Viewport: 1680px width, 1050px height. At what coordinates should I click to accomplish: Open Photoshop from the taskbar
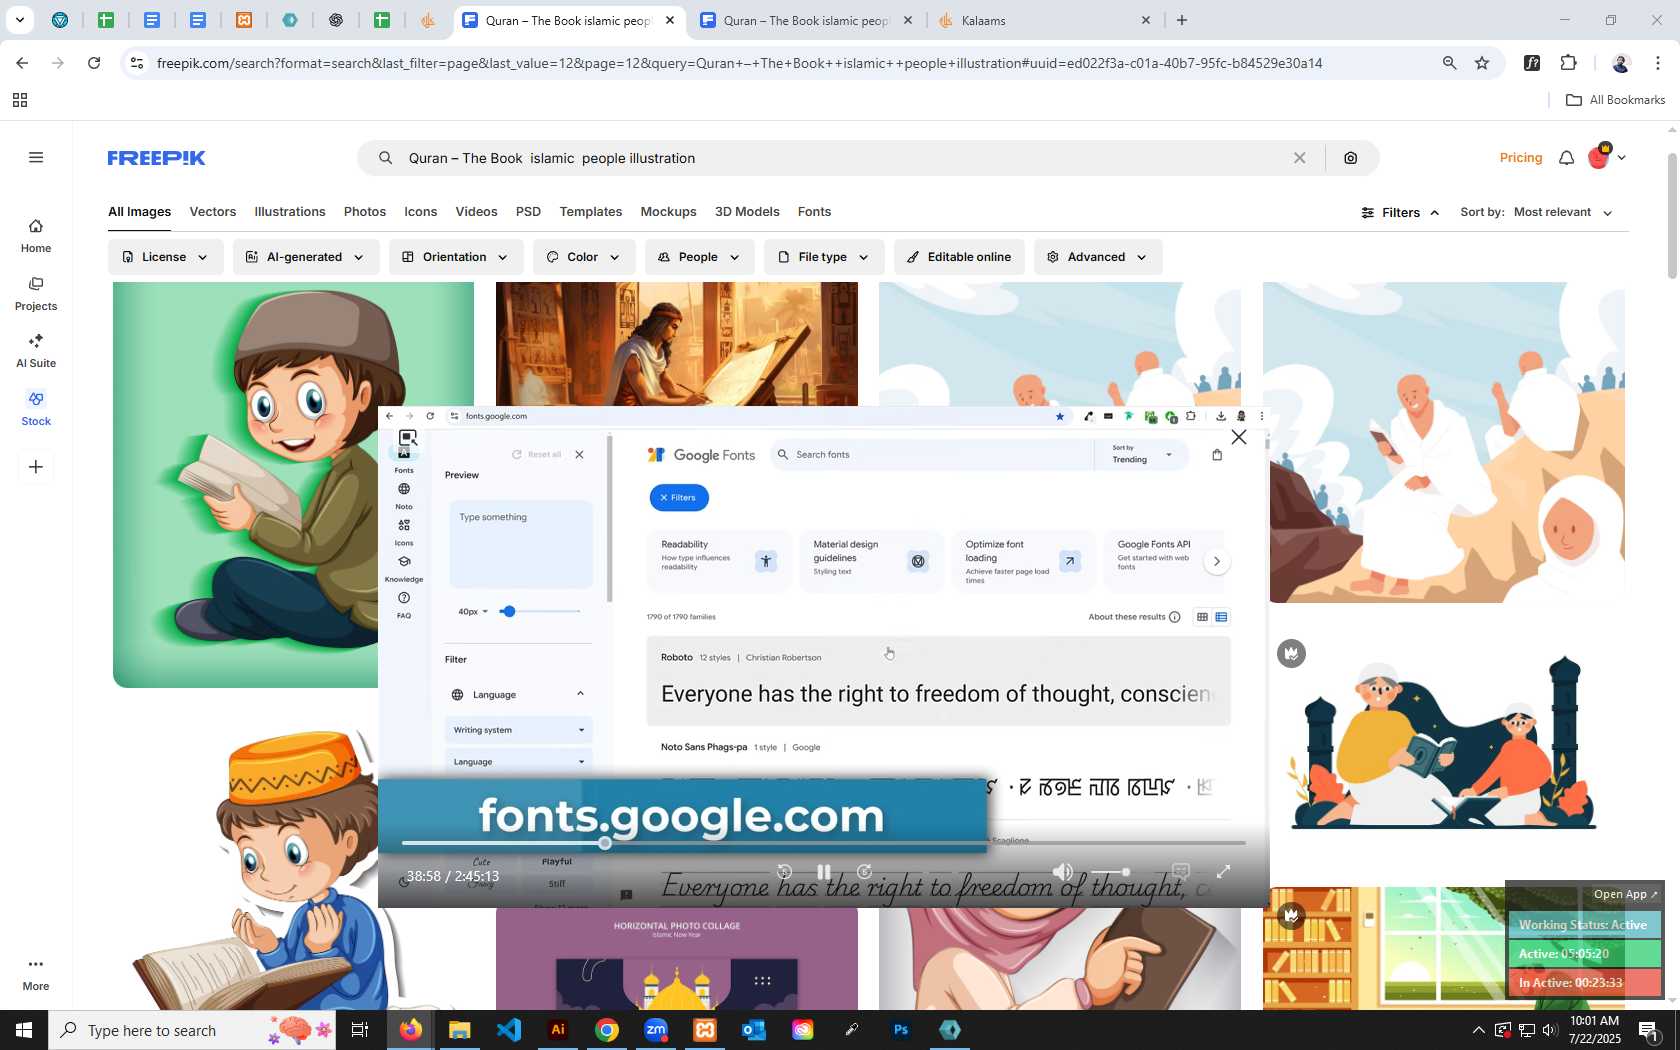(x=901, y=1030)
